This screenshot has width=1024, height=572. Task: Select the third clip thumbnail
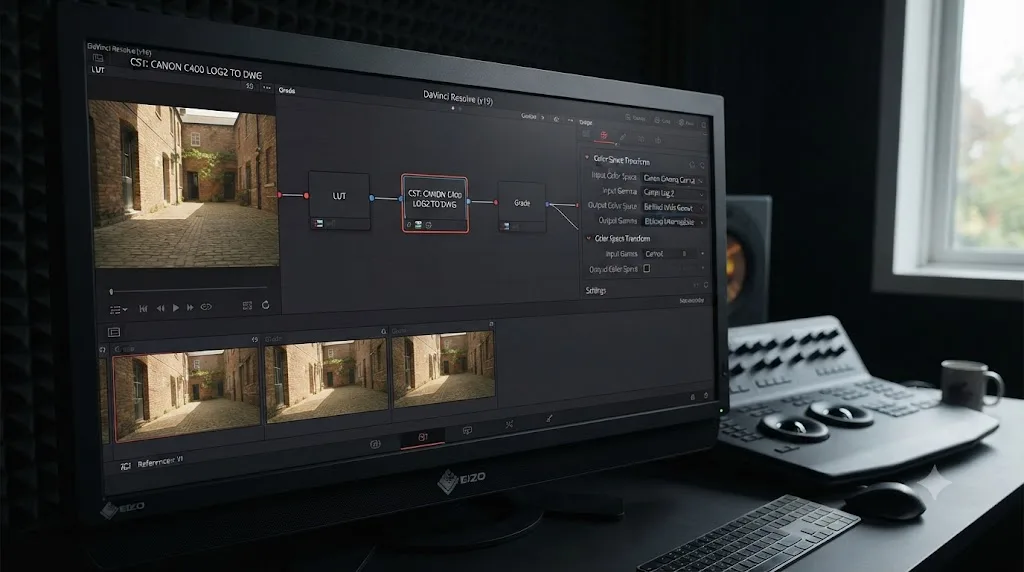tap(443, 370)
